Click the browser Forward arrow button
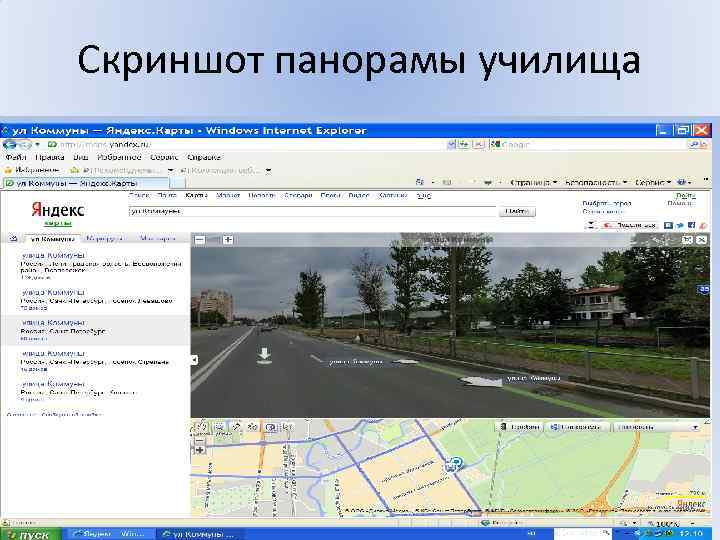 (24, 145)
